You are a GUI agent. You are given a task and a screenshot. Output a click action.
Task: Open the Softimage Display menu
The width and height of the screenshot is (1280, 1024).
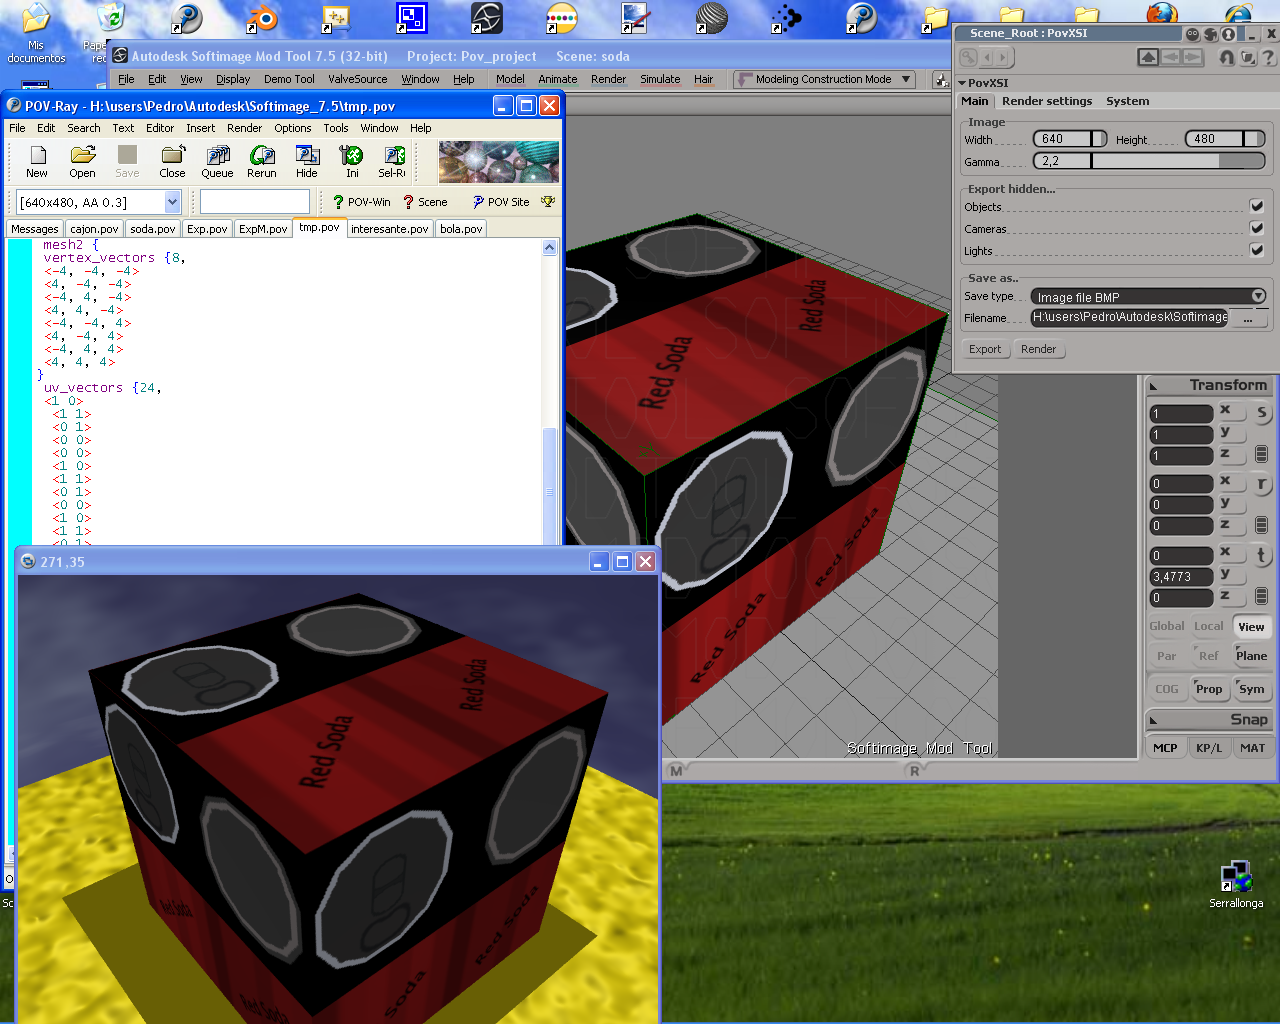(233, 79)
